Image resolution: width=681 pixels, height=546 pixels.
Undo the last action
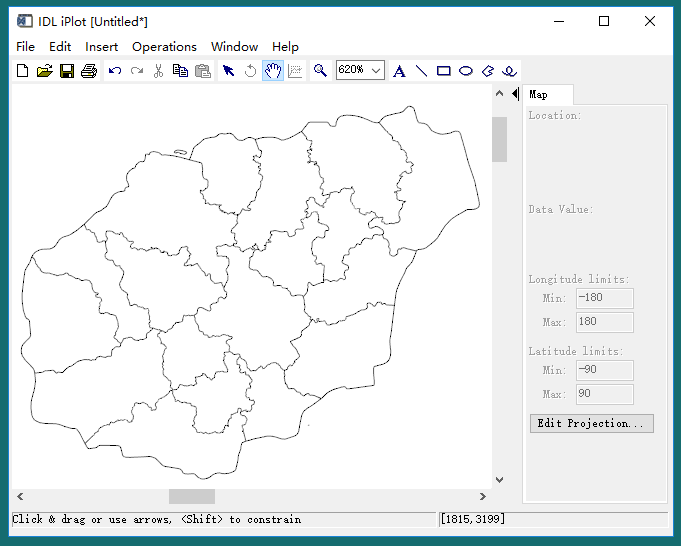coord(115,71)
